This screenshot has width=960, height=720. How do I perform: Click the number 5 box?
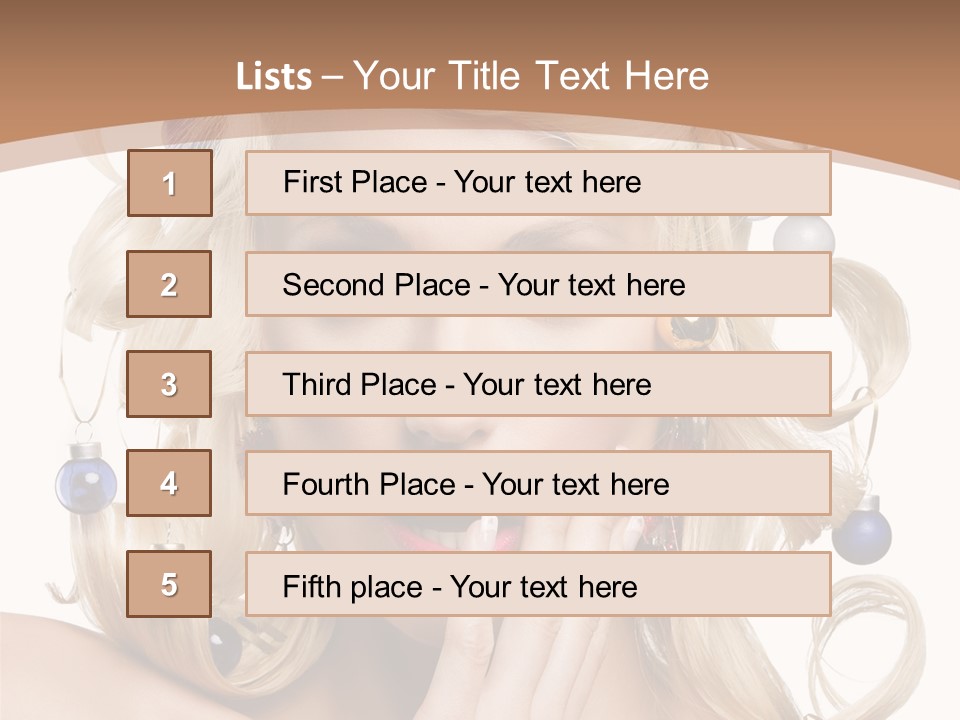(x=169, y=584)
